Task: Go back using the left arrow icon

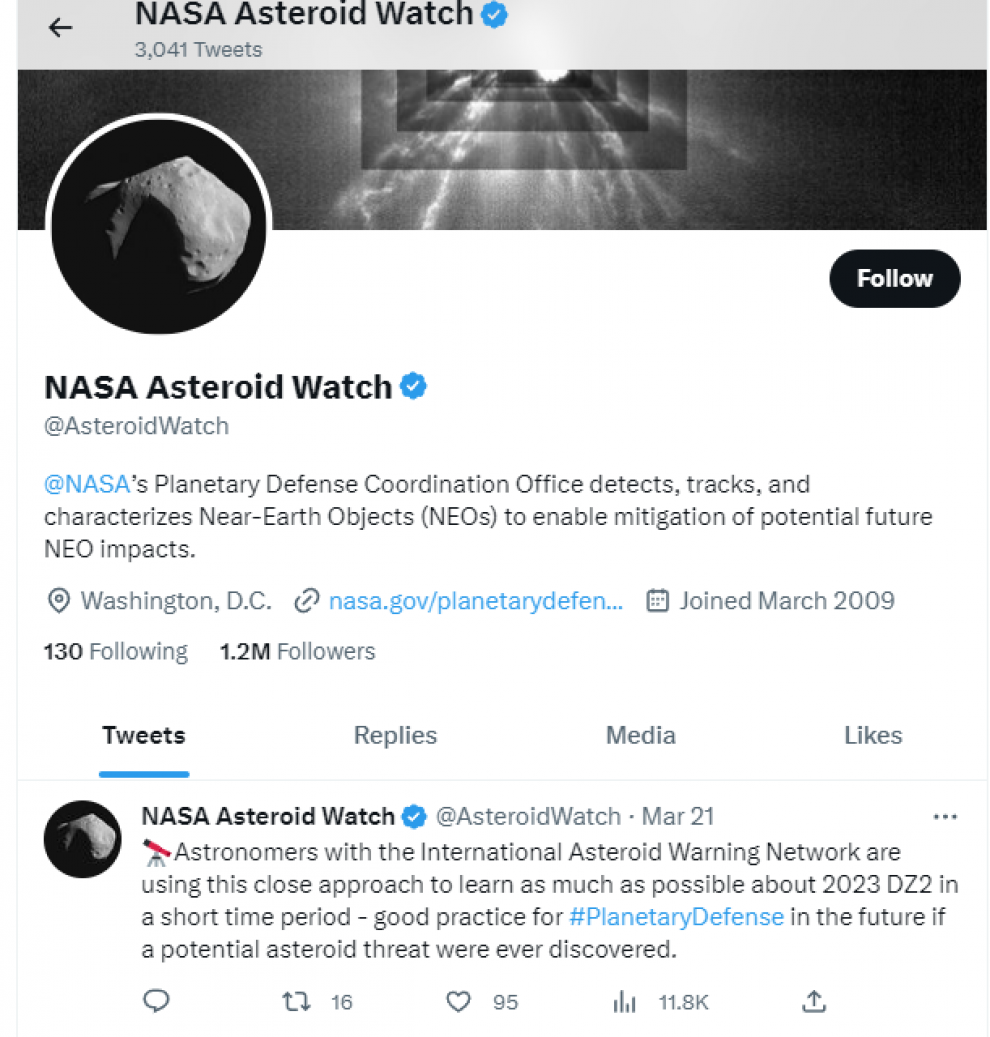Action: point(60,28)
